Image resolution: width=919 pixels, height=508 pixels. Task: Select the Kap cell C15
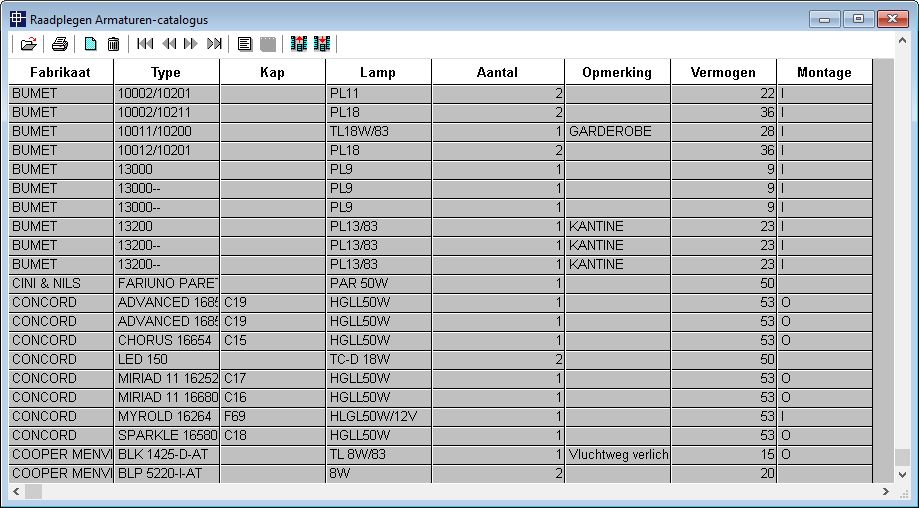tap(273, 340)
